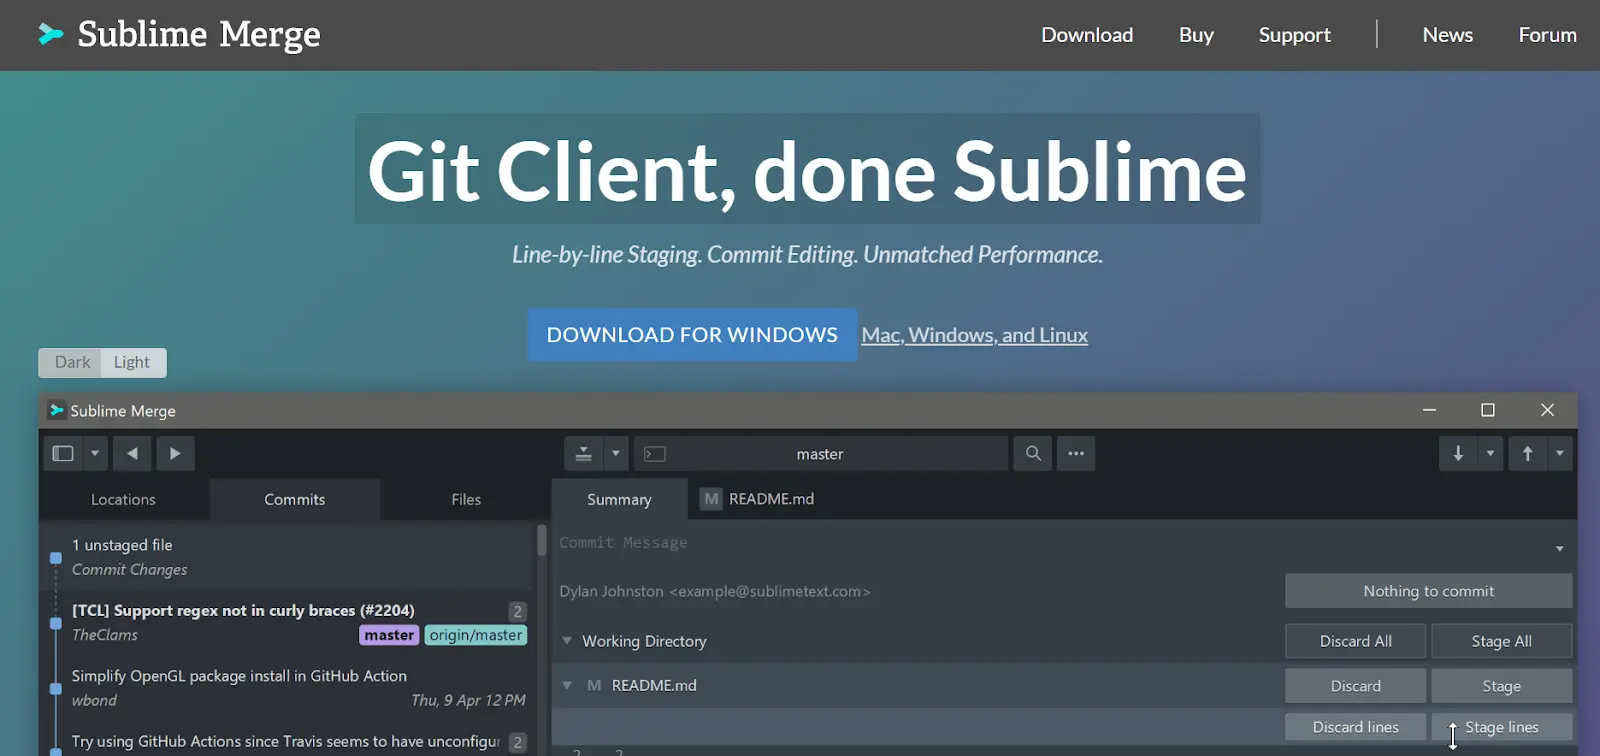Click DOWNLOAD FOR WINDOWS button
Image resolution: width=1600 pixels, height=756 pixels.
coord(692,335)
